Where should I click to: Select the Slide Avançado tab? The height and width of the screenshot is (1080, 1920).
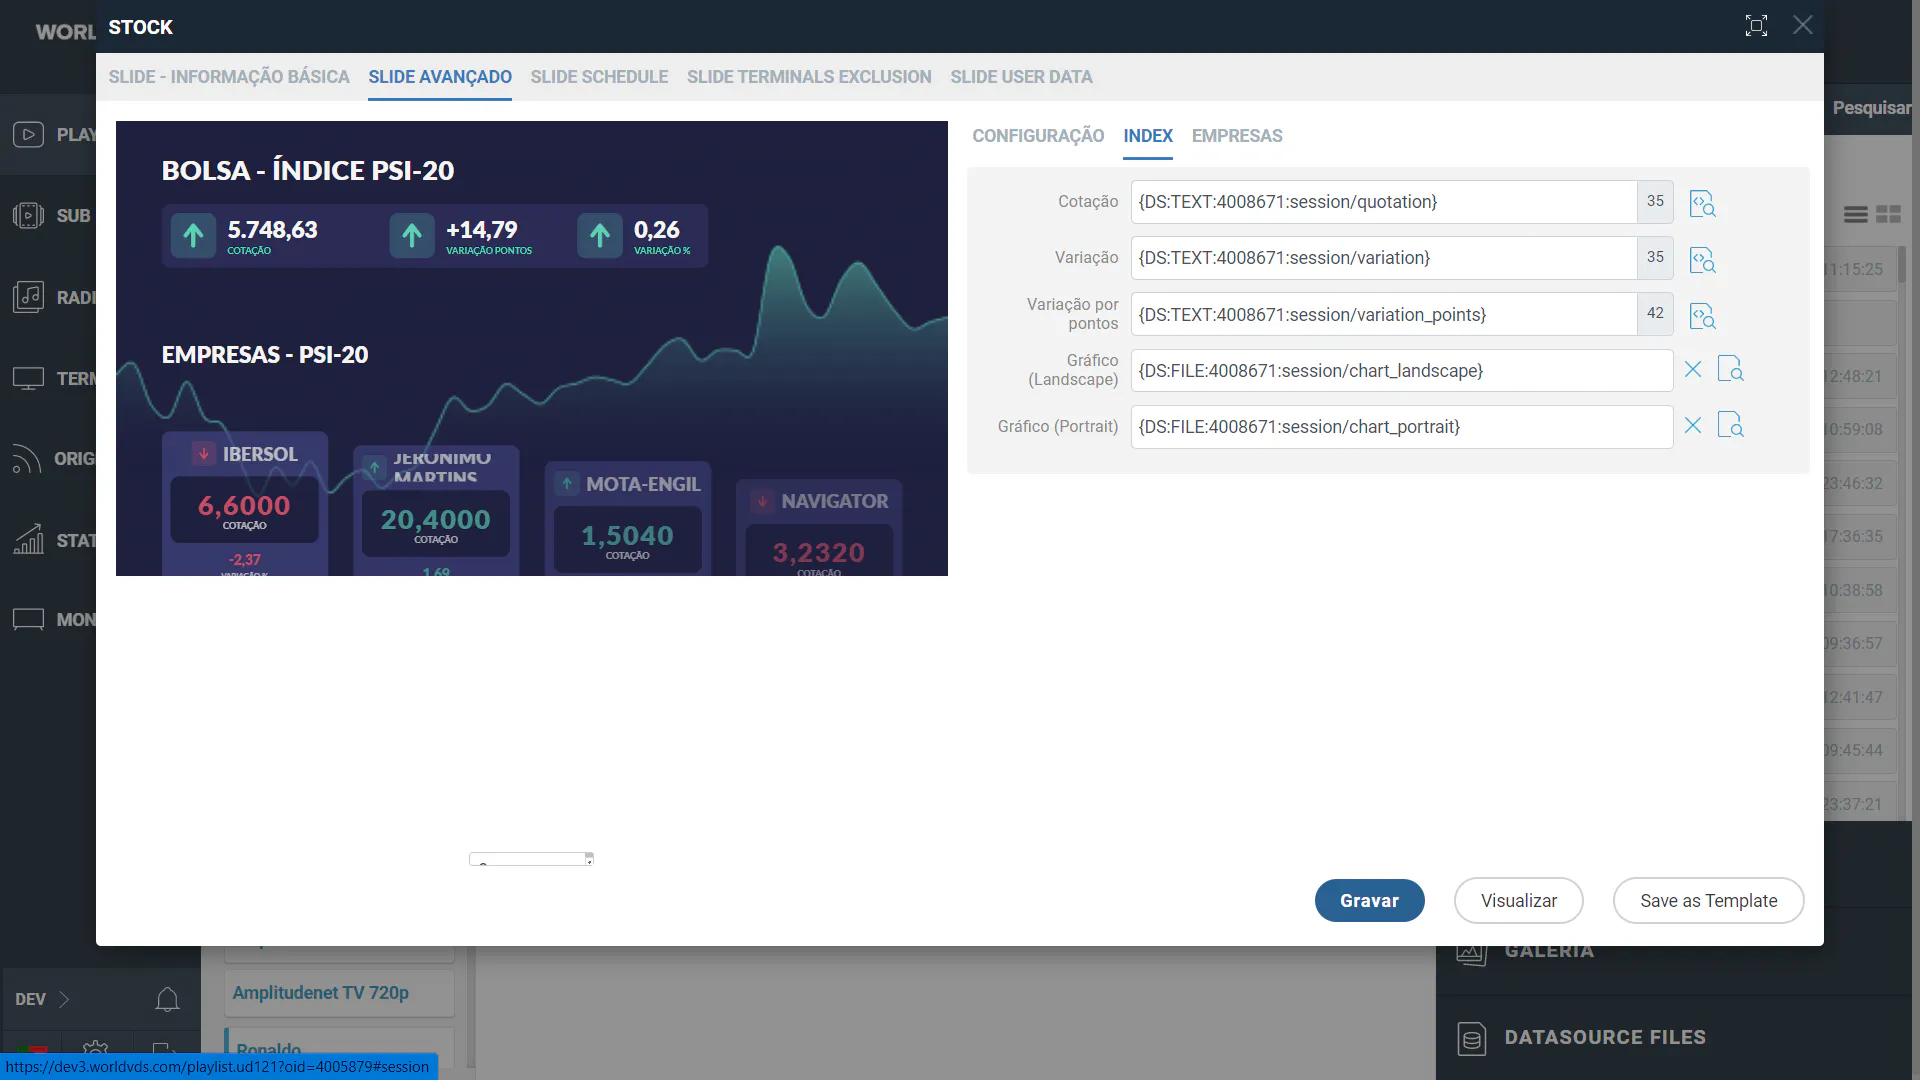tap(440, 77)
